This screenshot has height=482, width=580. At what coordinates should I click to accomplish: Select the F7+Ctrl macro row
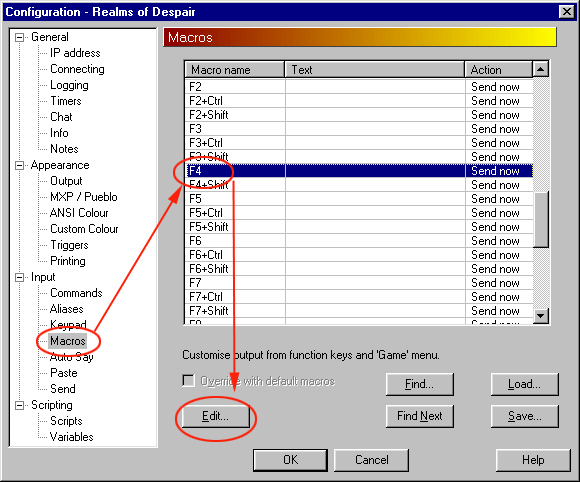pyautogui.click(x=359, y=297)
